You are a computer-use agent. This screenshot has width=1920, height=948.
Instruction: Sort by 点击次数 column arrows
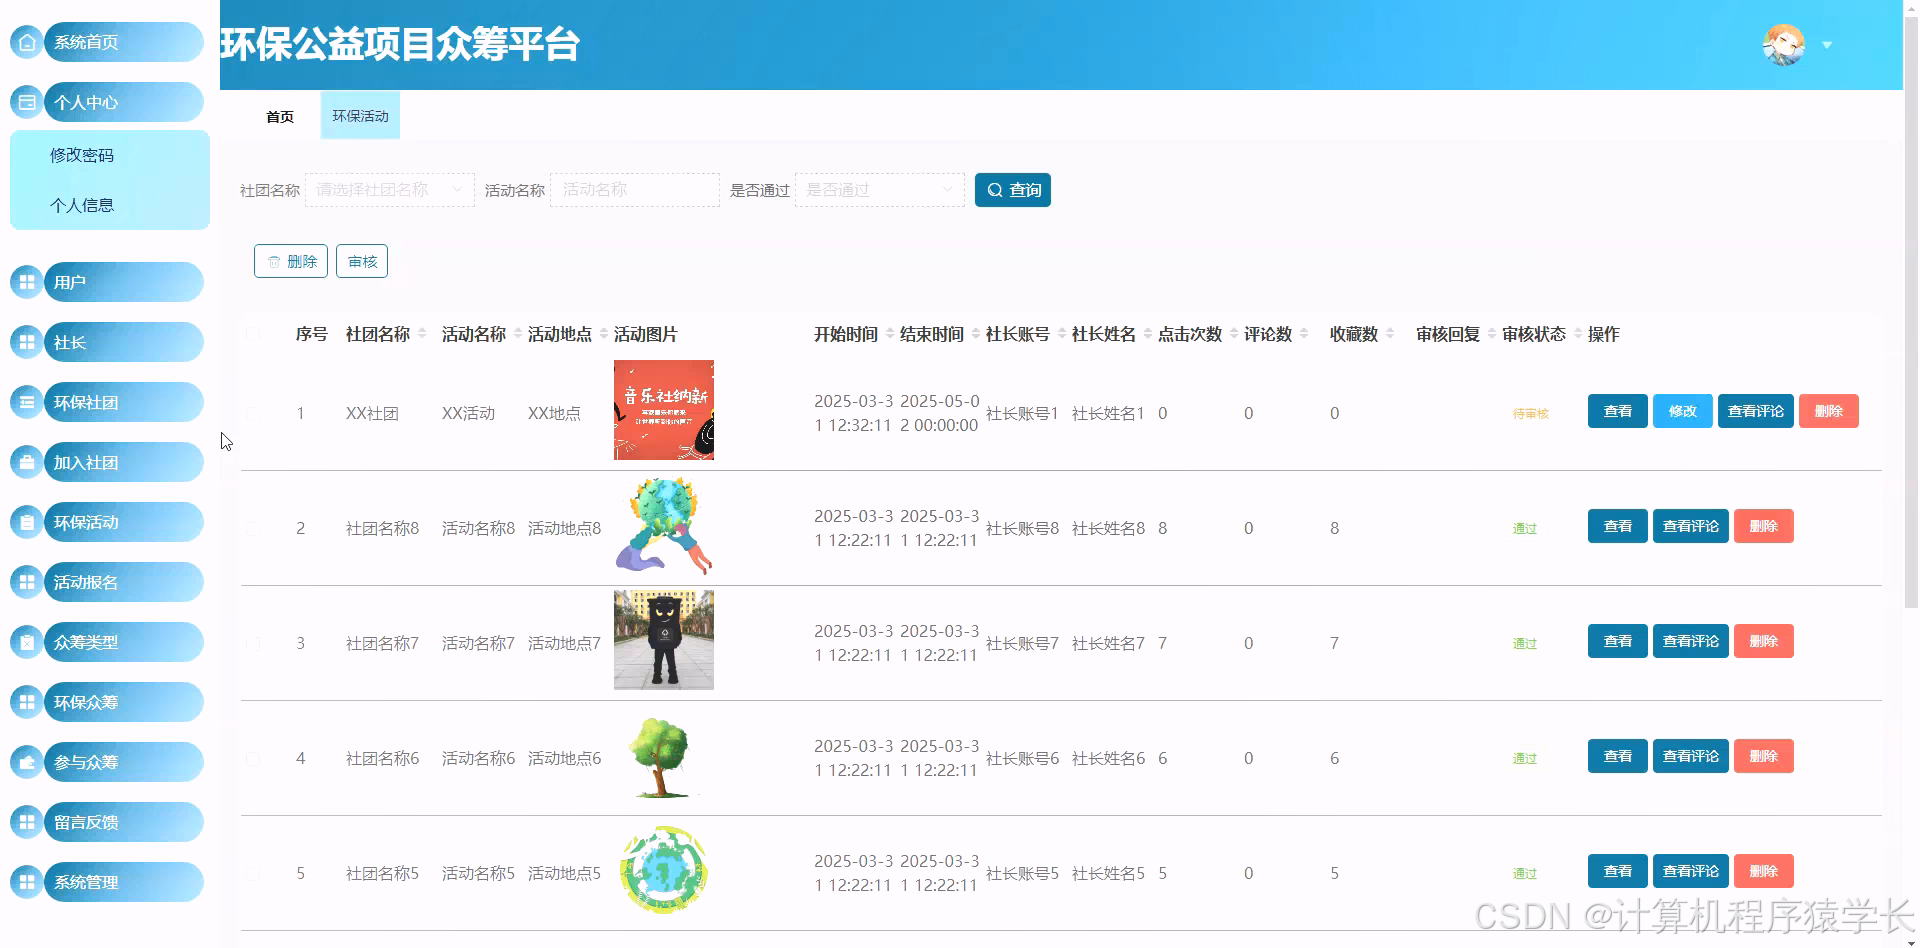[x=1234, y=334]
